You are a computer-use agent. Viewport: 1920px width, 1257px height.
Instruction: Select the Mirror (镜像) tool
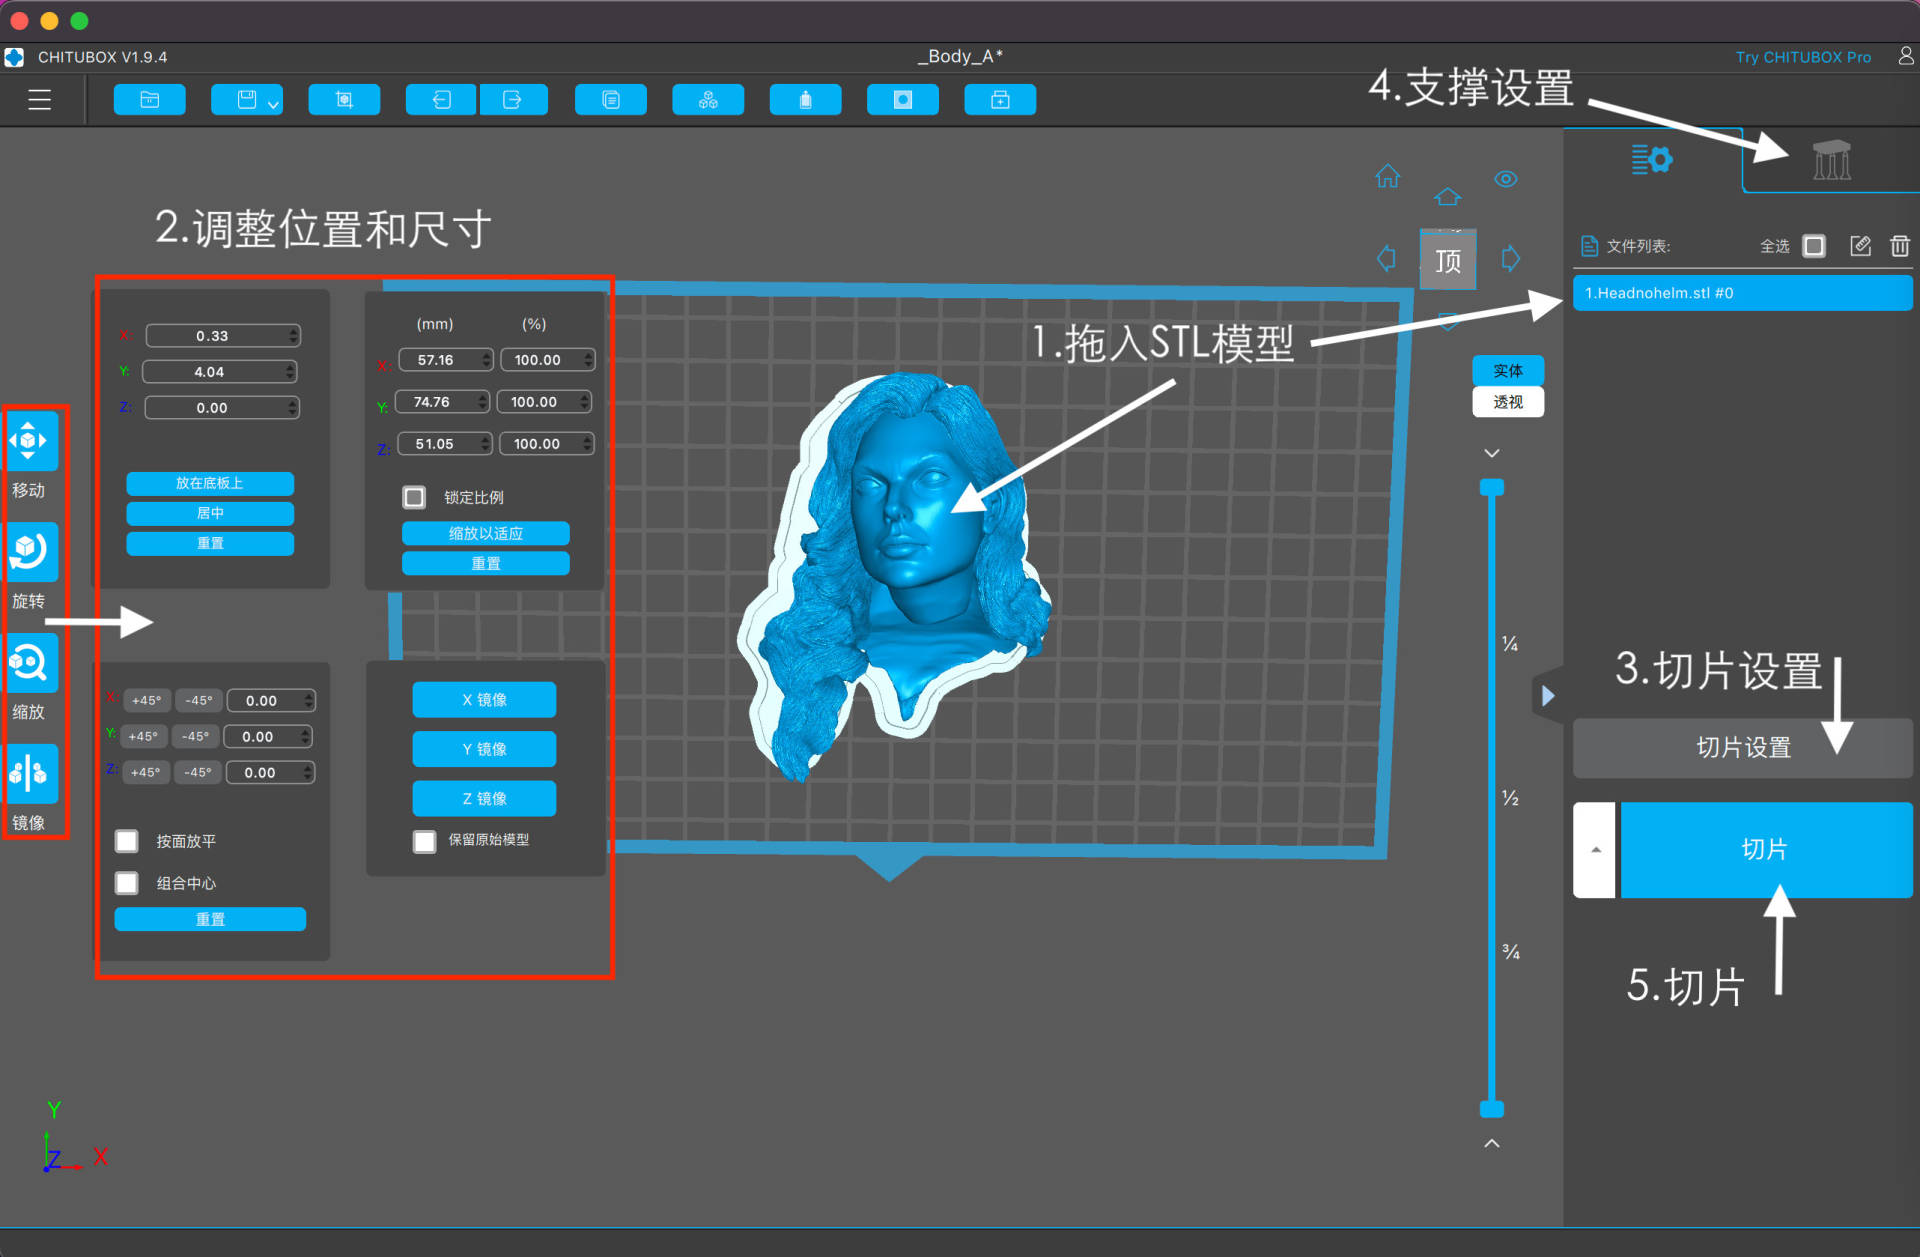(30, 773)
